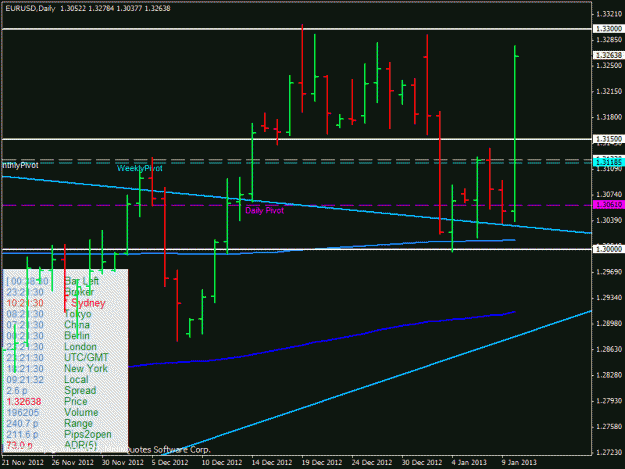This screenshot has height=469, width=625.
Task: Click the Pips2open label
Action: [88, 434]
